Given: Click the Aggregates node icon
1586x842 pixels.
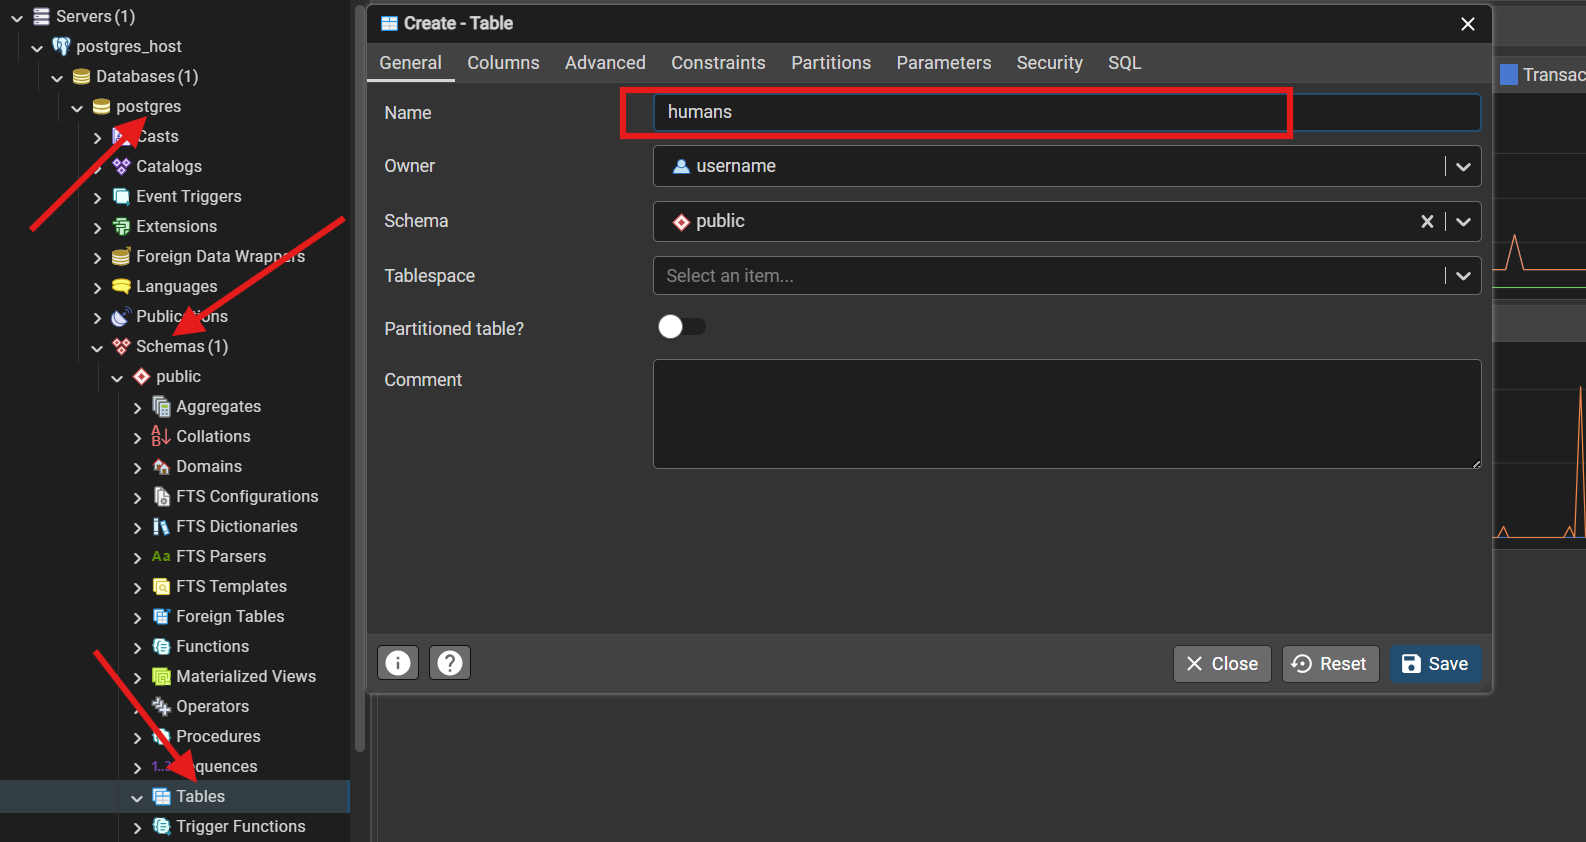Looking at the screenshot, I should [161, 407].
